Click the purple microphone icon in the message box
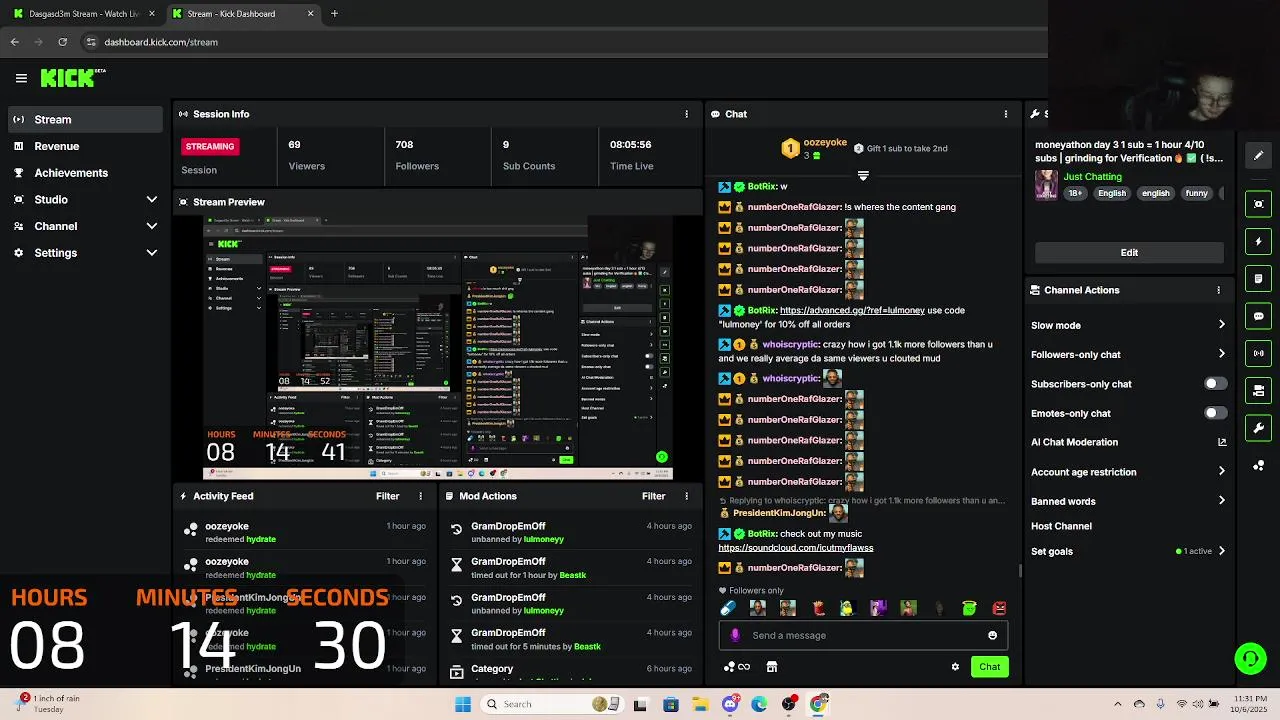Image resolution: width=1280 pixels, height=720 pixels. 735,635
